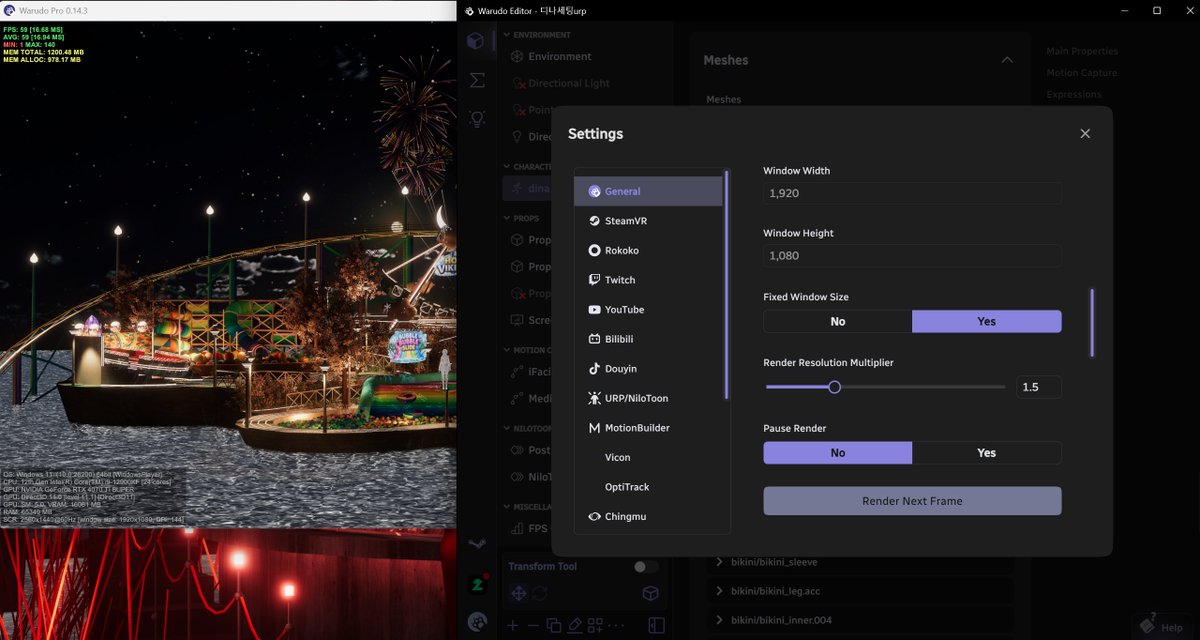Open the Blueprints sigma tab in the editor sidebar
Screen dimensions: 1200x640
[x=477, y=80]
